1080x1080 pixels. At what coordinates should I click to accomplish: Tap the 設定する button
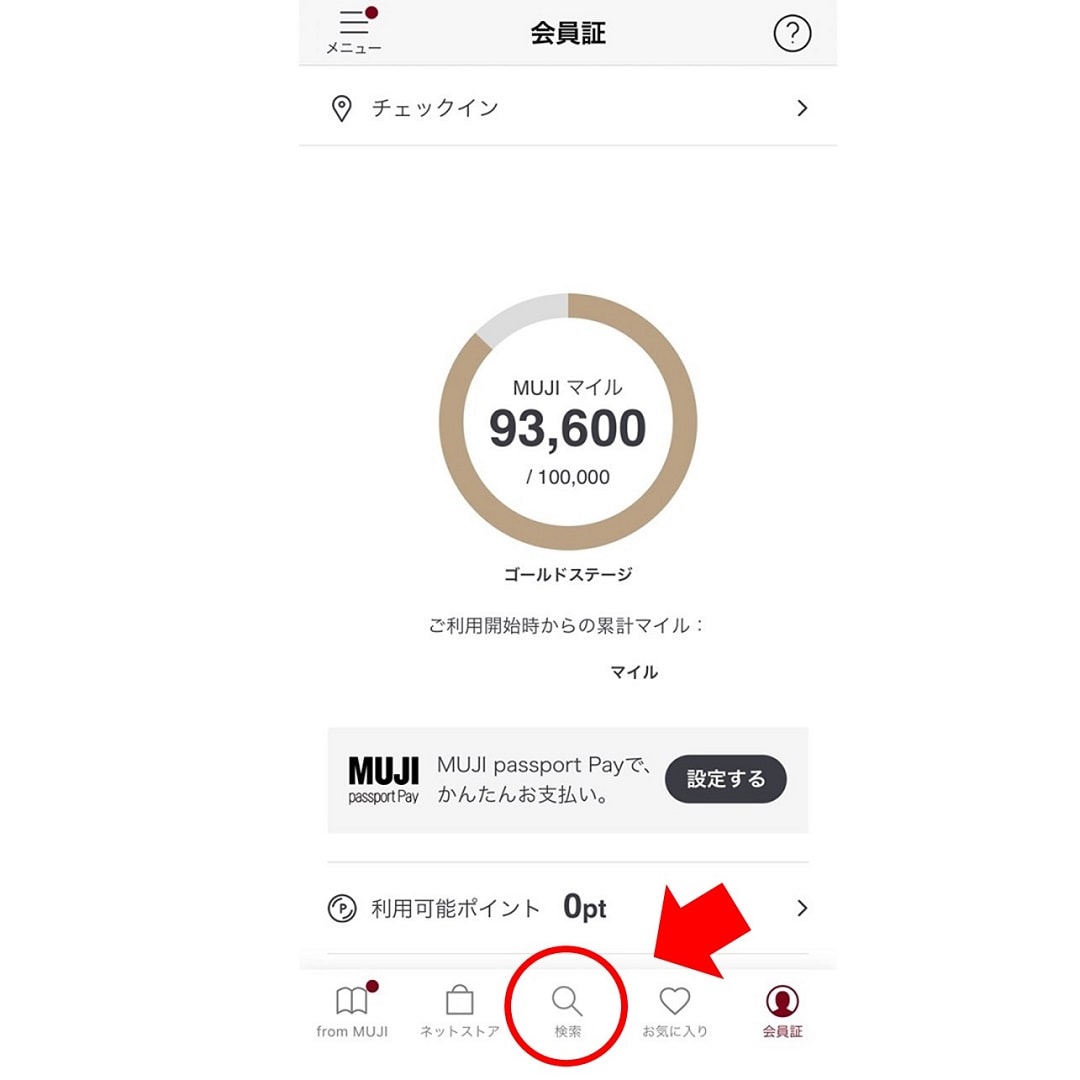(726, 779)
